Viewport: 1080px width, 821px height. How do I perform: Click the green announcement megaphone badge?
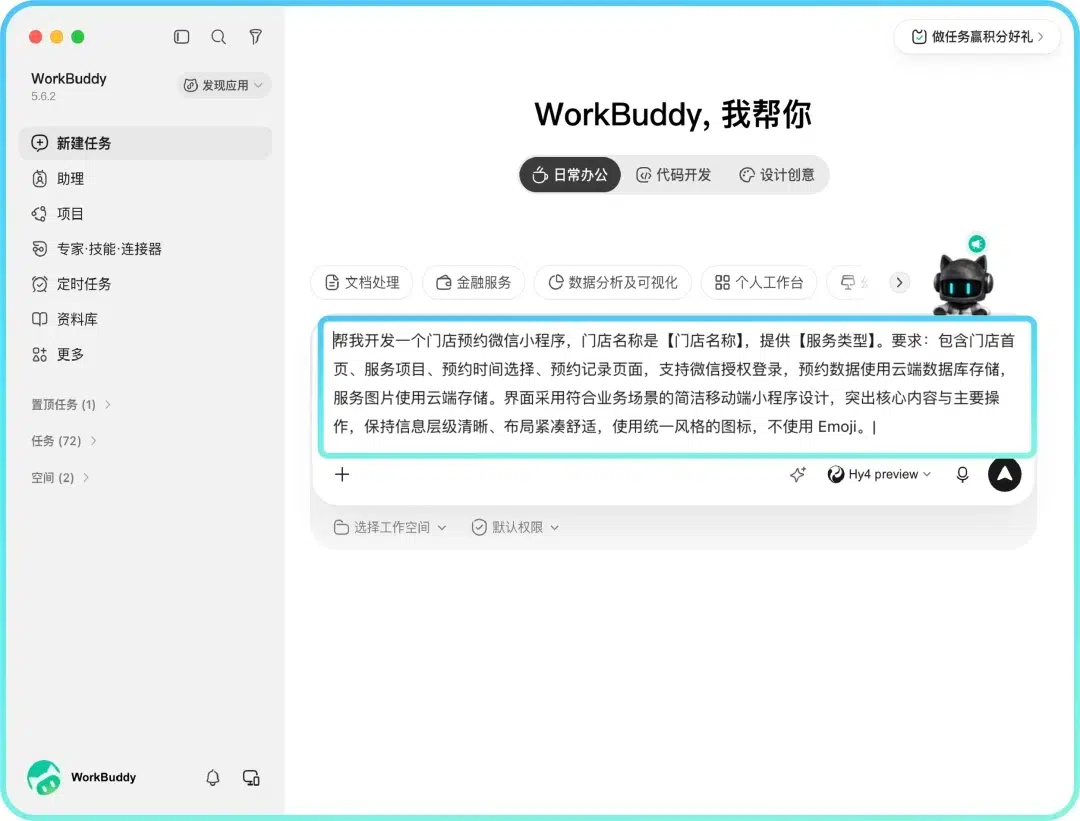pos(976,244)
